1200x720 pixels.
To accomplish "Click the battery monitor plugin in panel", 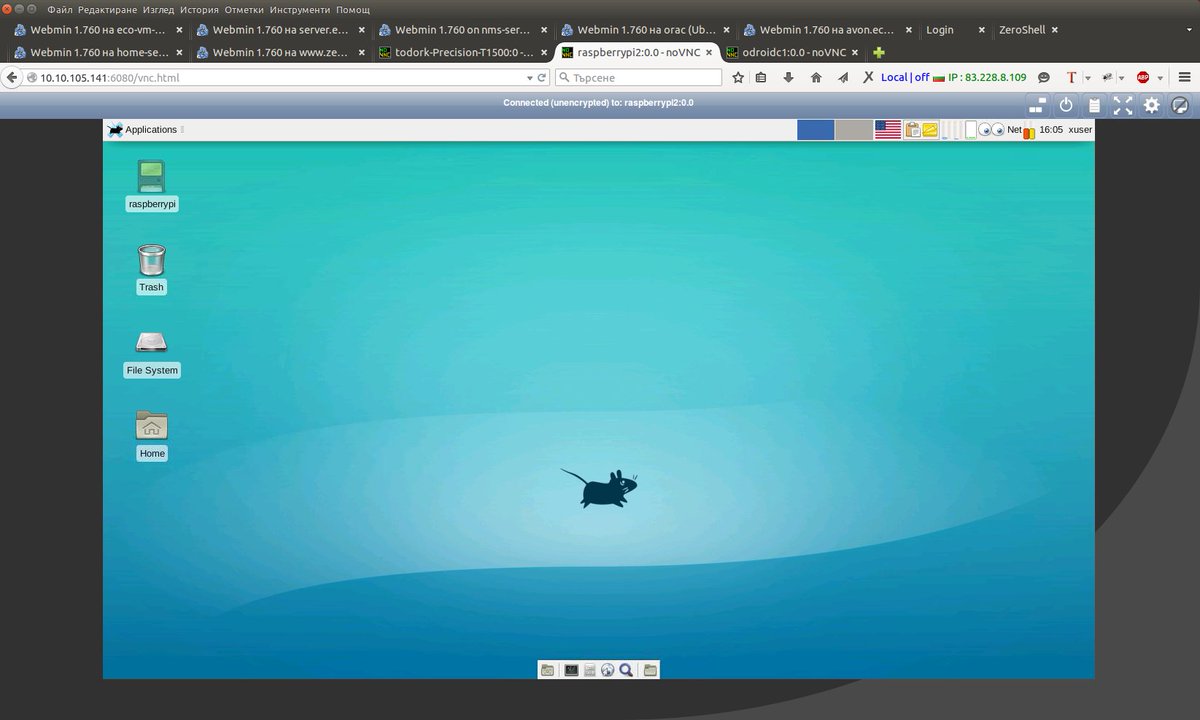I will pos(971,130).
